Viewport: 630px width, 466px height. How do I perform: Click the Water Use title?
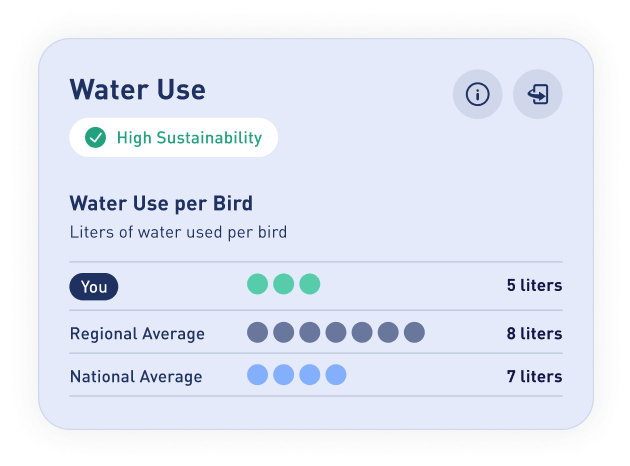click(138, 90)
